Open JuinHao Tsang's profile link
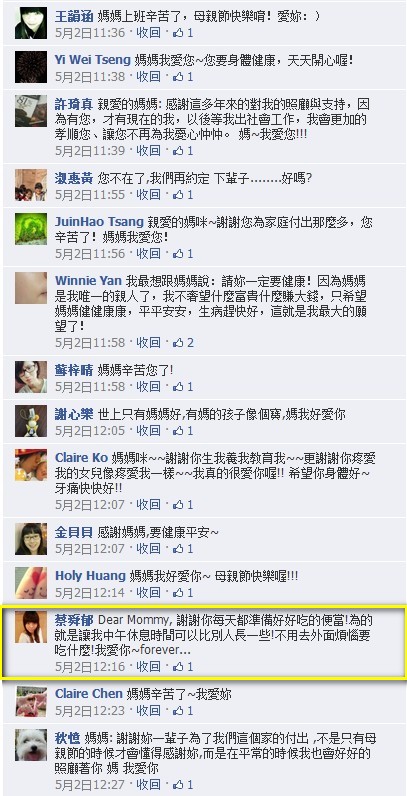 point(99,222)
